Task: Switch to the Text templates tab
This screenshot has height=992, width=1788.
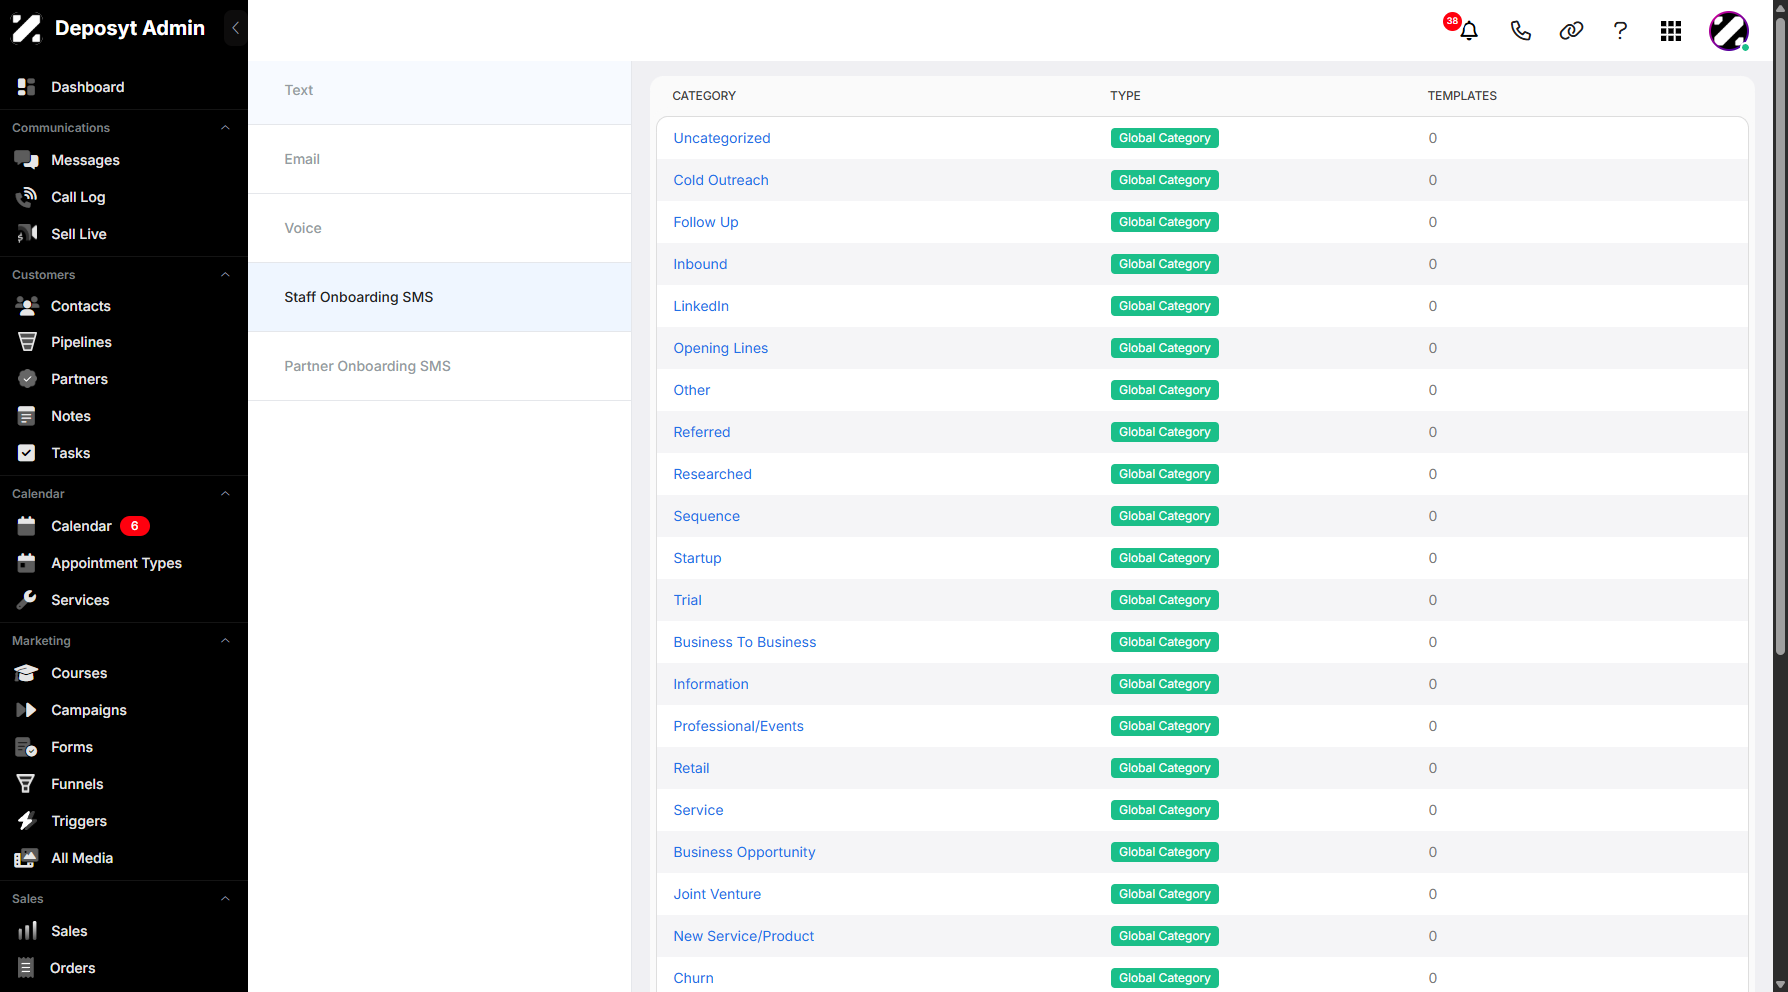Action: [x=440, y=90]
